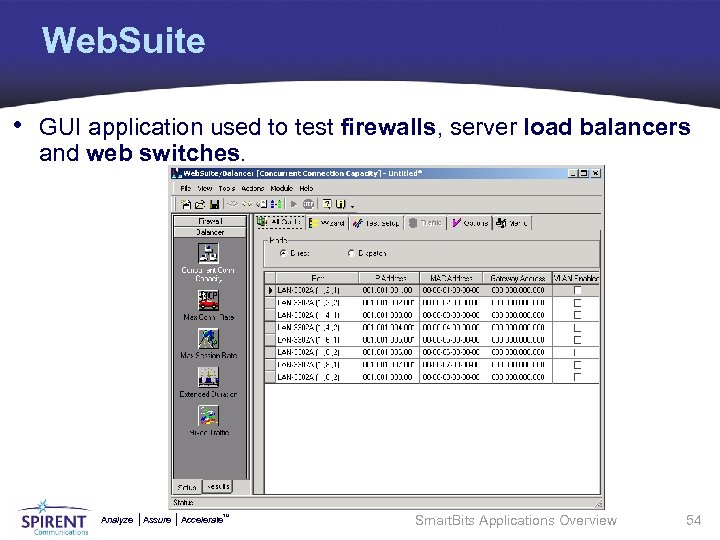
Task: Click the arrow row selector of first row
Action: click(x=270, y=290)
